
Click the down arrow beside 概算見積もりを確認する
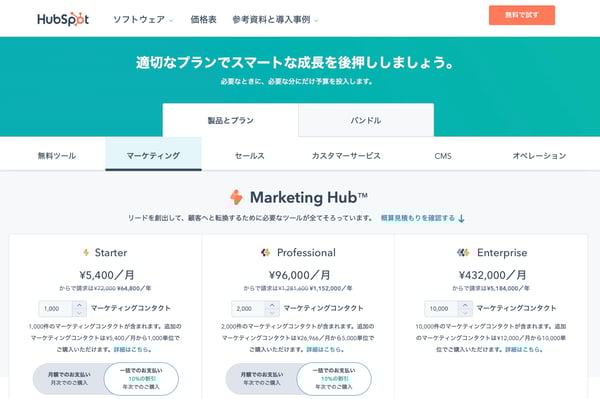tap(461, 218)
